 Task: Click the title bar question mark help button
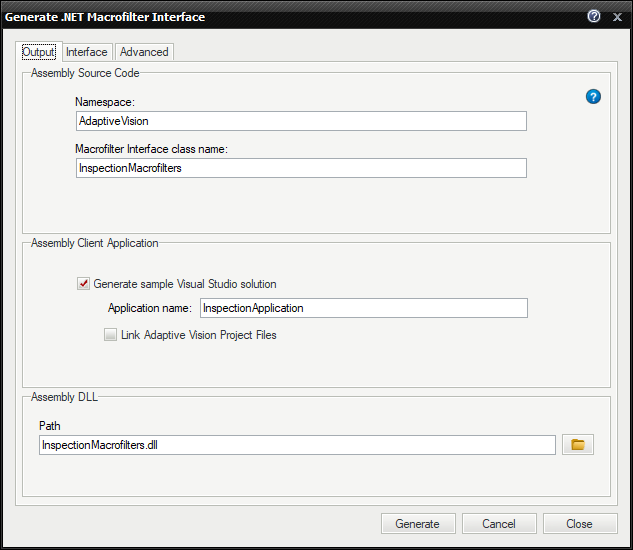(594, 16)
